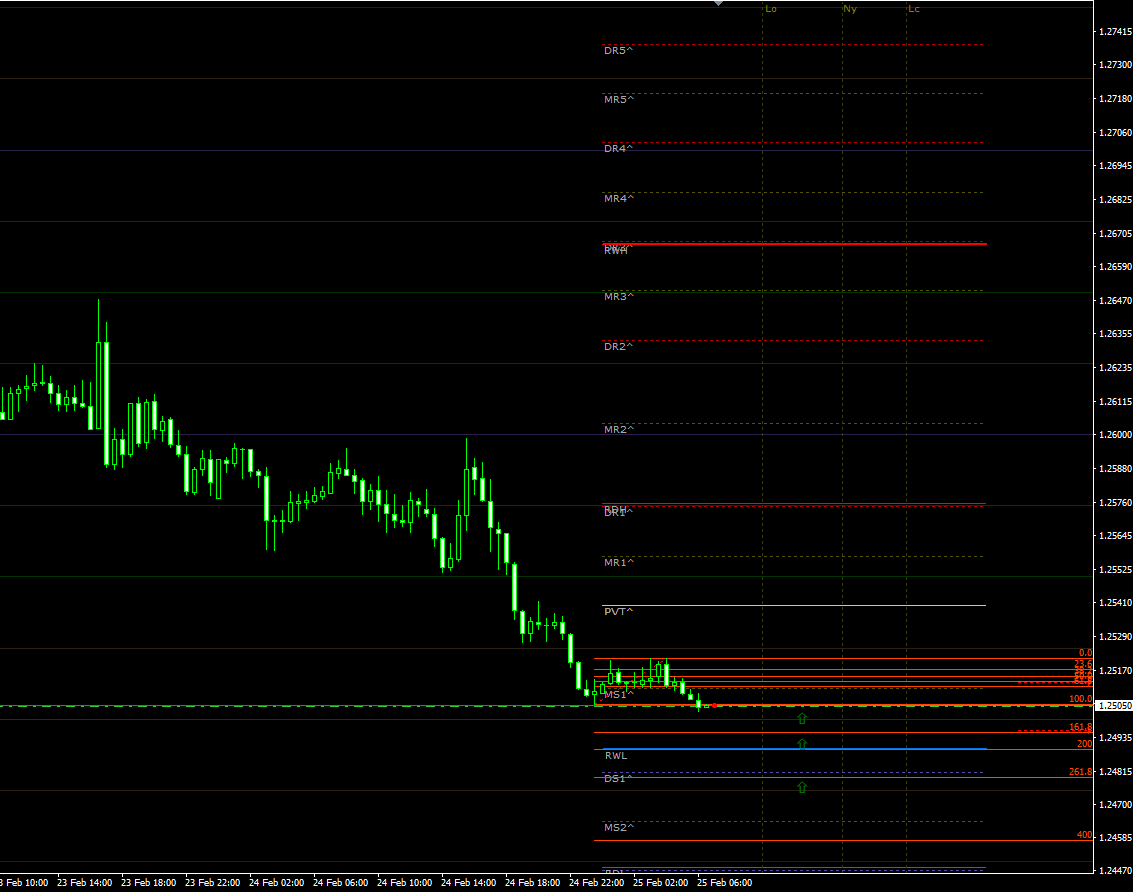The image size is (1133, 892).
Task: Click the PVT pivot level label
Action: (x=618, y=611)
